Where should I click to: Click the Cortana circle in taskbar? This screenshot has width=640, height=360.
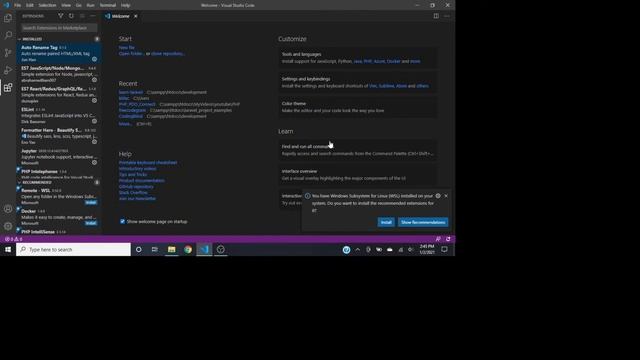(139, 249)
